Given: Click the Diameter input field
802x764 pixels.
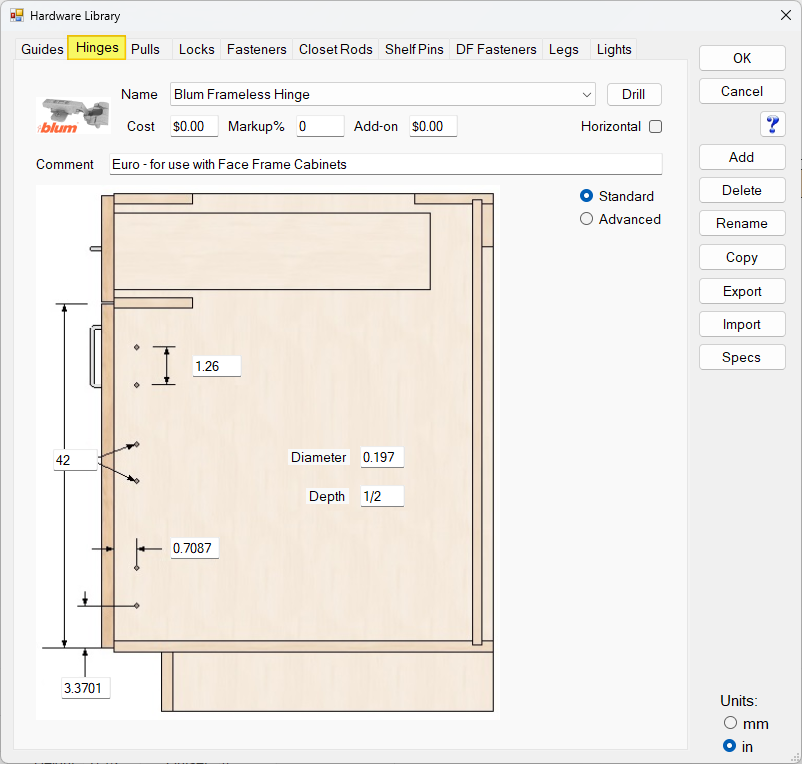Looking at the screenshot, I should (x=382, y=457).
